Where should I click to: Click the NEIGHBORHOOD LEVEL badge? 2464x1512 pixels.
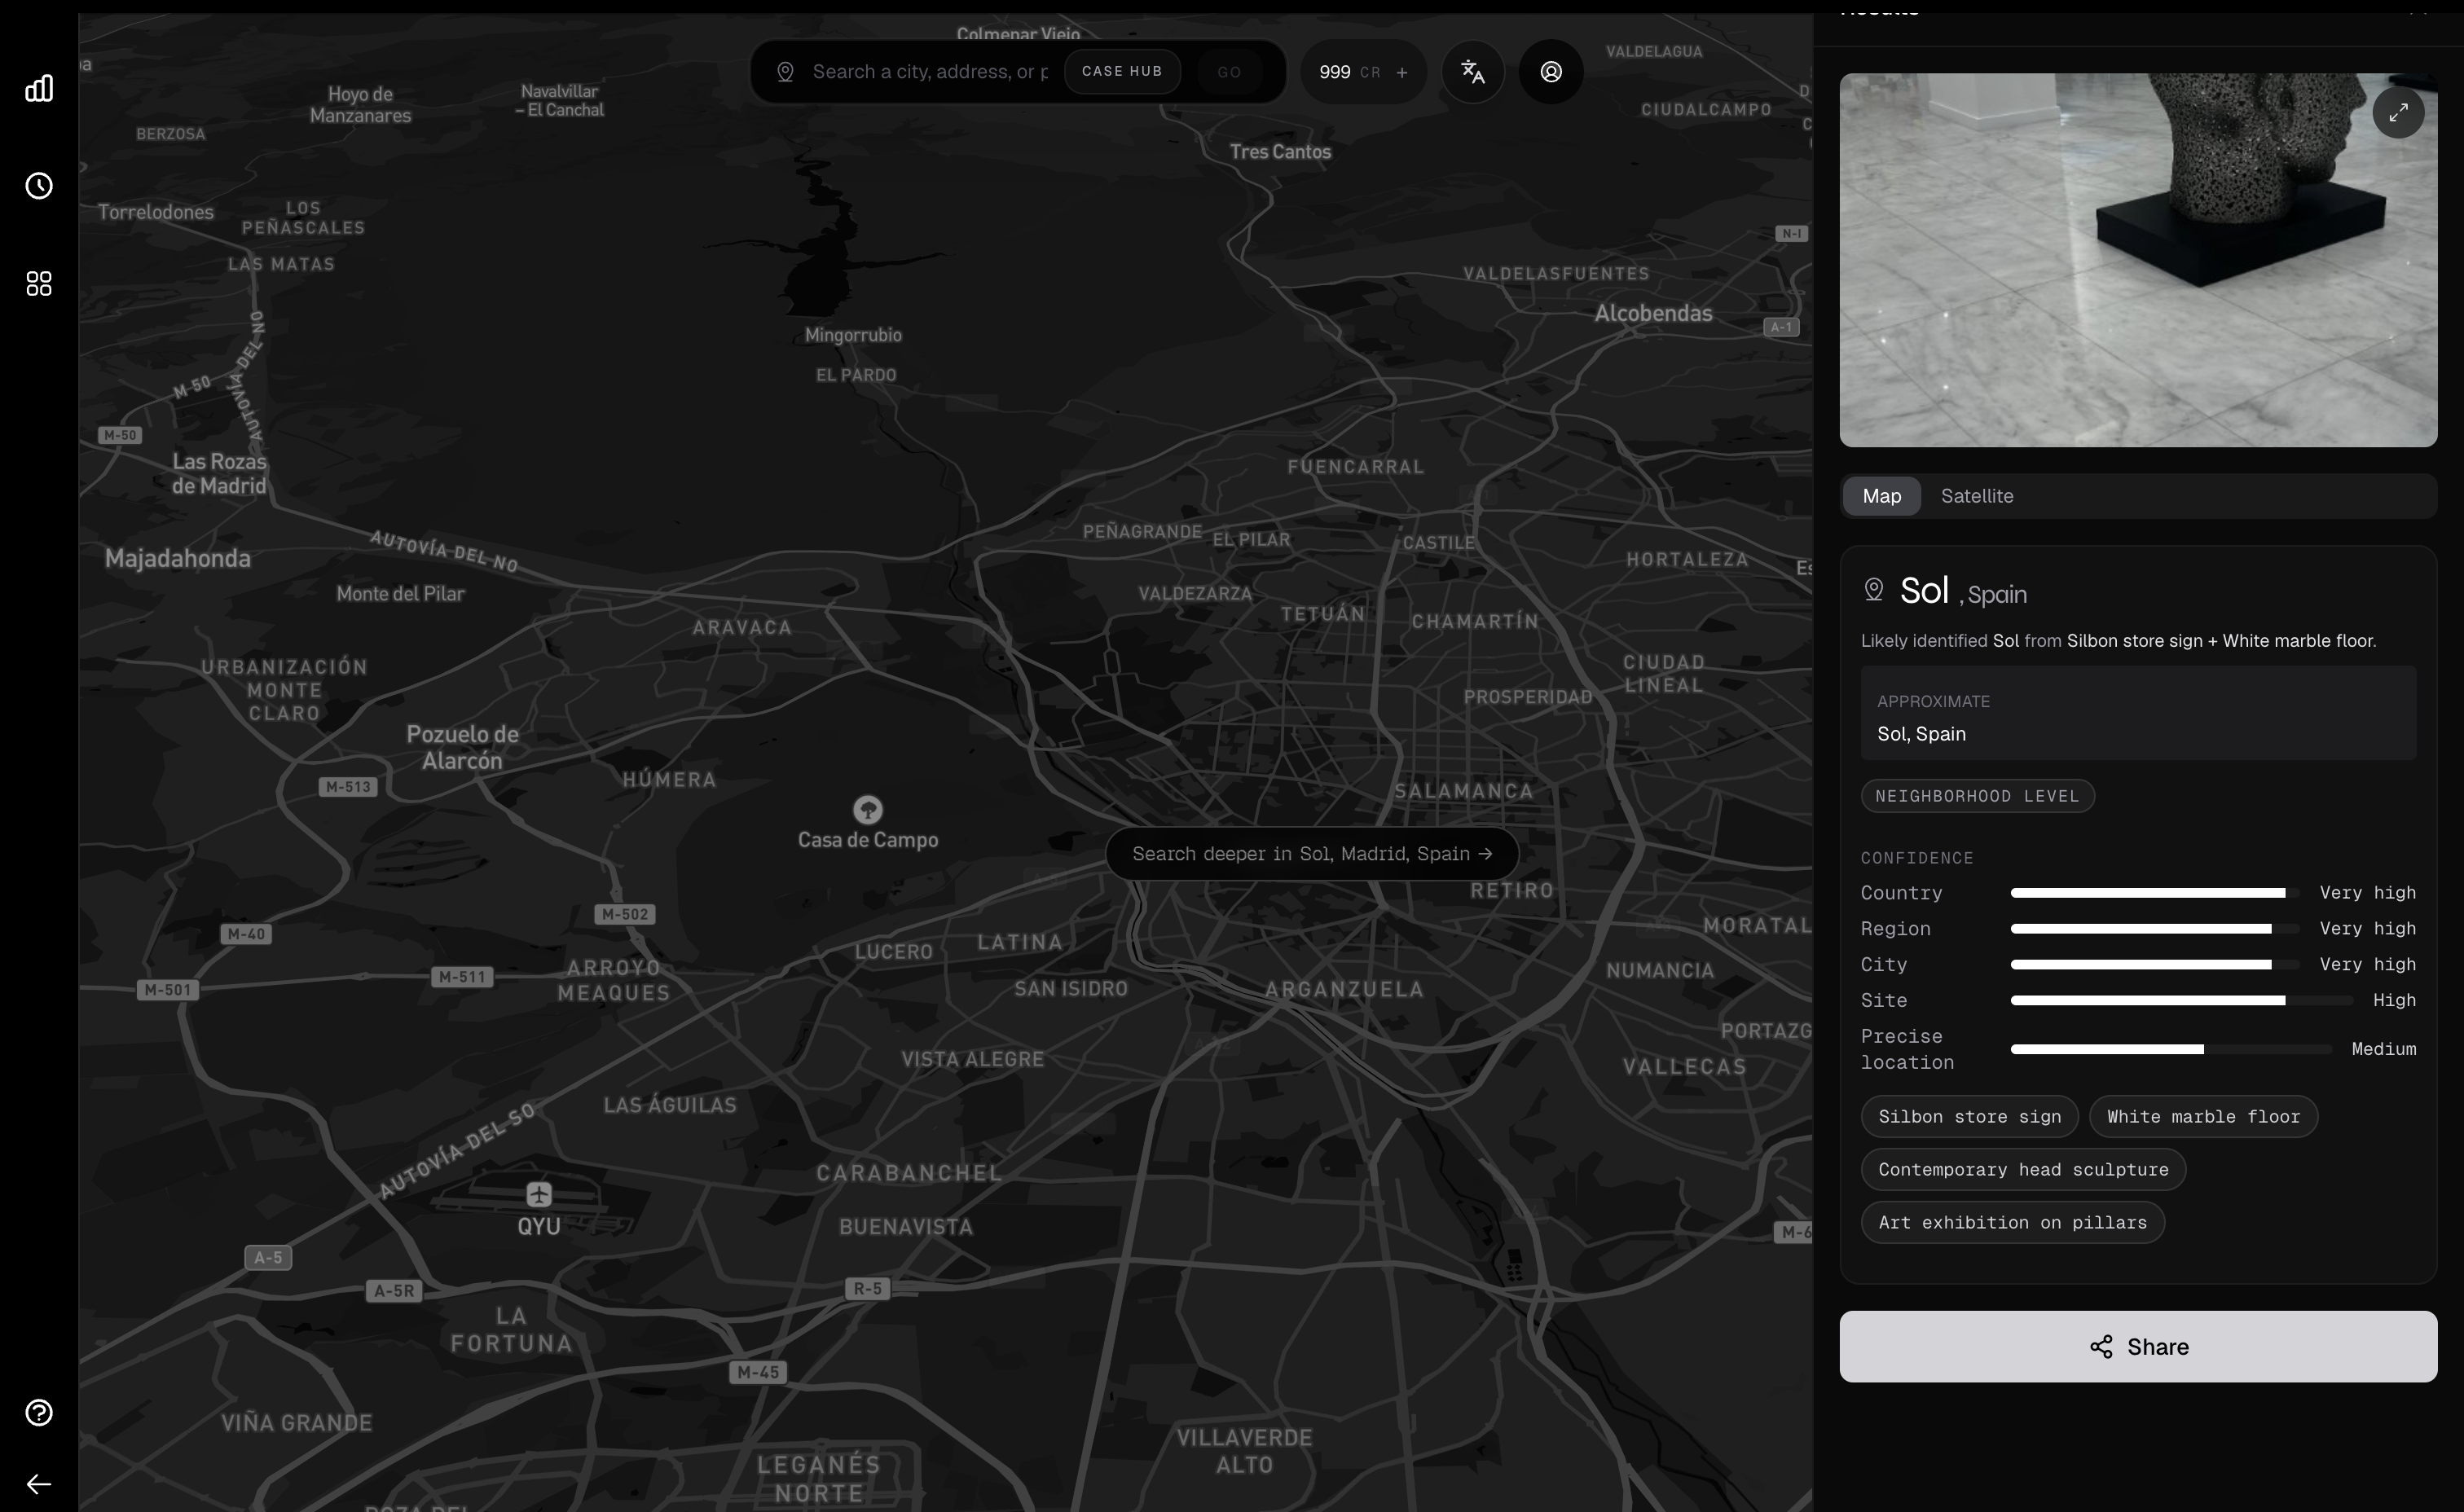[x=1977, y=796]
